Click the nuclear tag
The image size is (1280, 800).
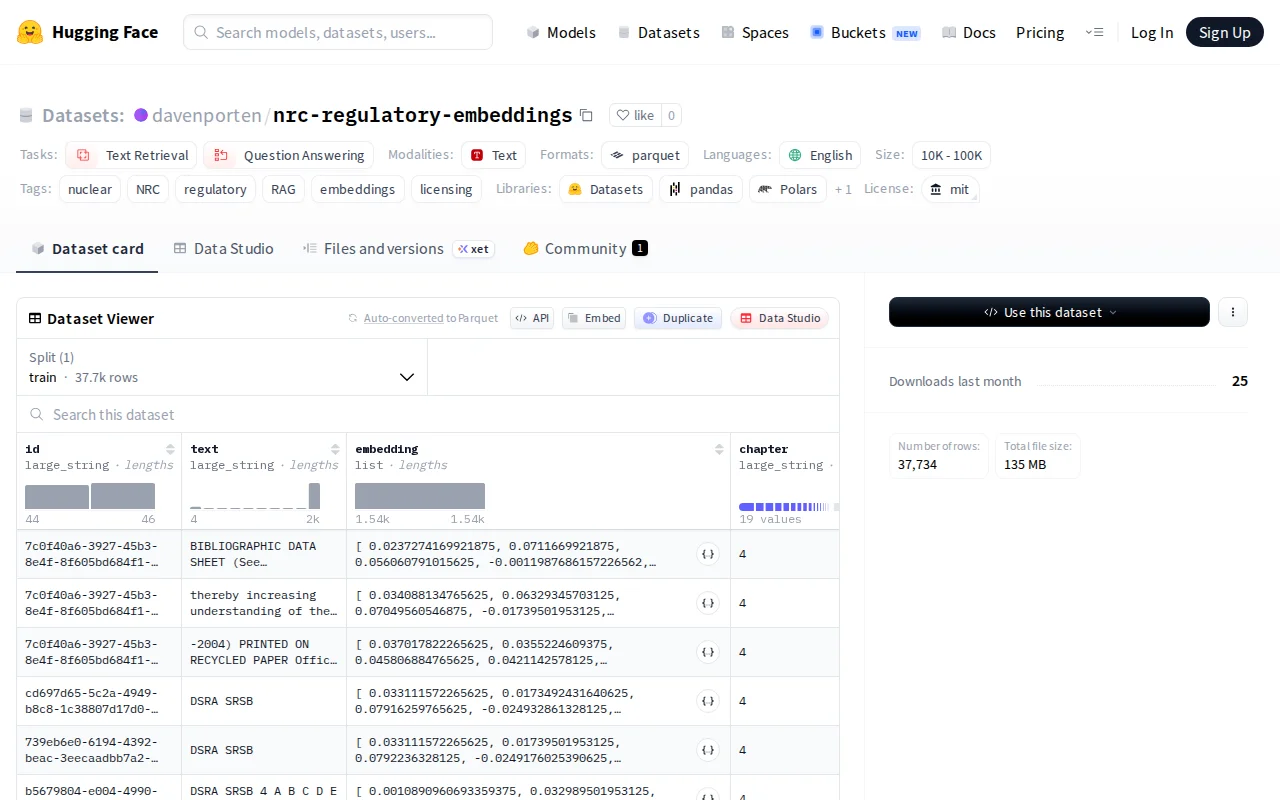pyautogui.click(x=90, y=189)
